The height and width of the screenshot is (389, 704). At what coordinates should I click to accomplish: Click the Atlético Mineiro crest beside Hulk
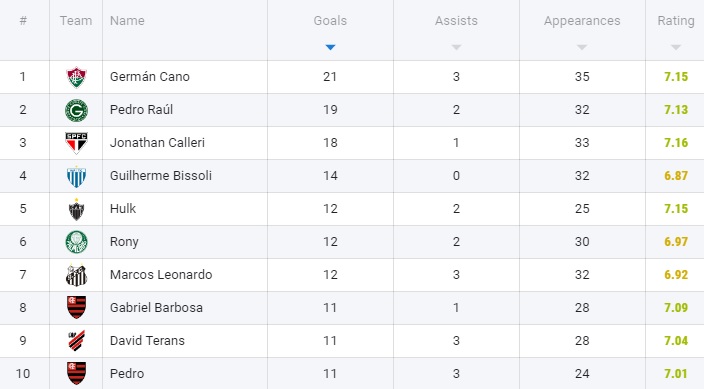pyautogui.click(x=76, y=209)
